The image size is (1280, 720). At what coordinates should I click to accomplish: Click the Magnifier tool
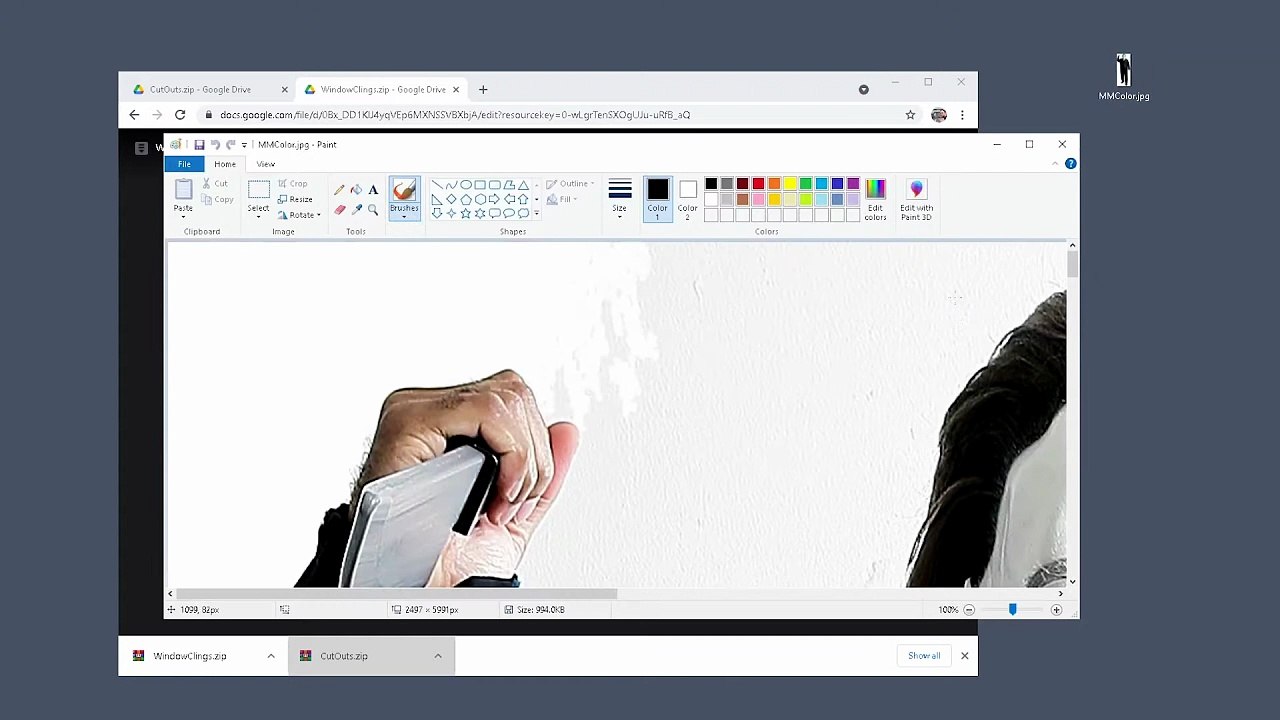(x=373, y=210)
